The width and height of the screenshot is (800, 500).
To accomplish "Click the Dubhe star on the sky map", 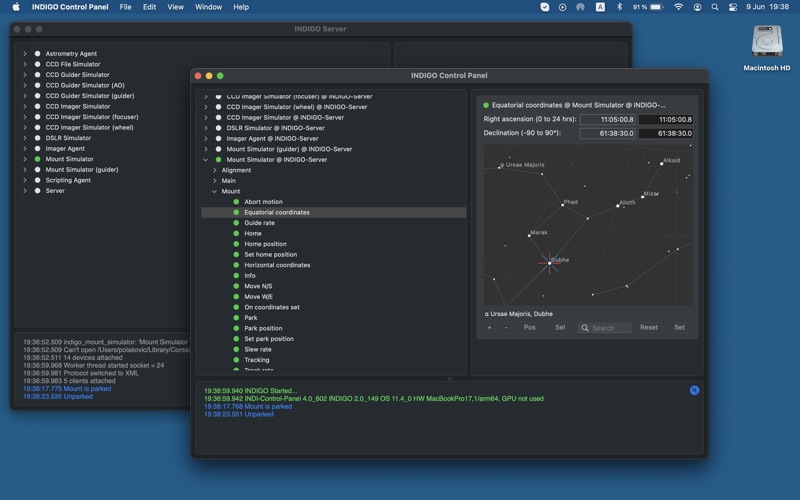I will click(x=549, y=263).
